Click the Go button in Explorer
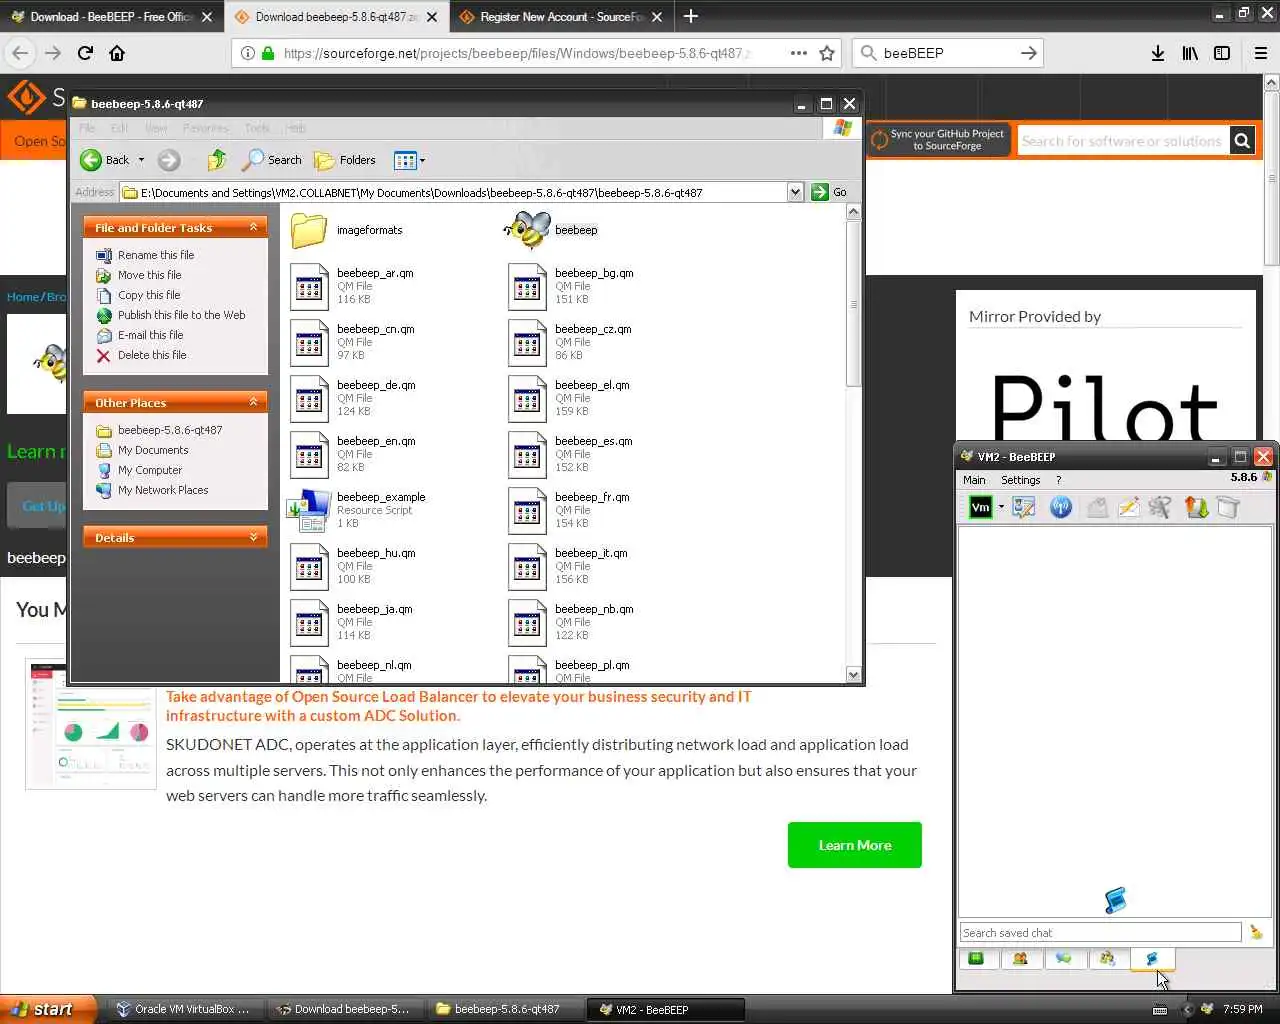 [x=829, y=192]
